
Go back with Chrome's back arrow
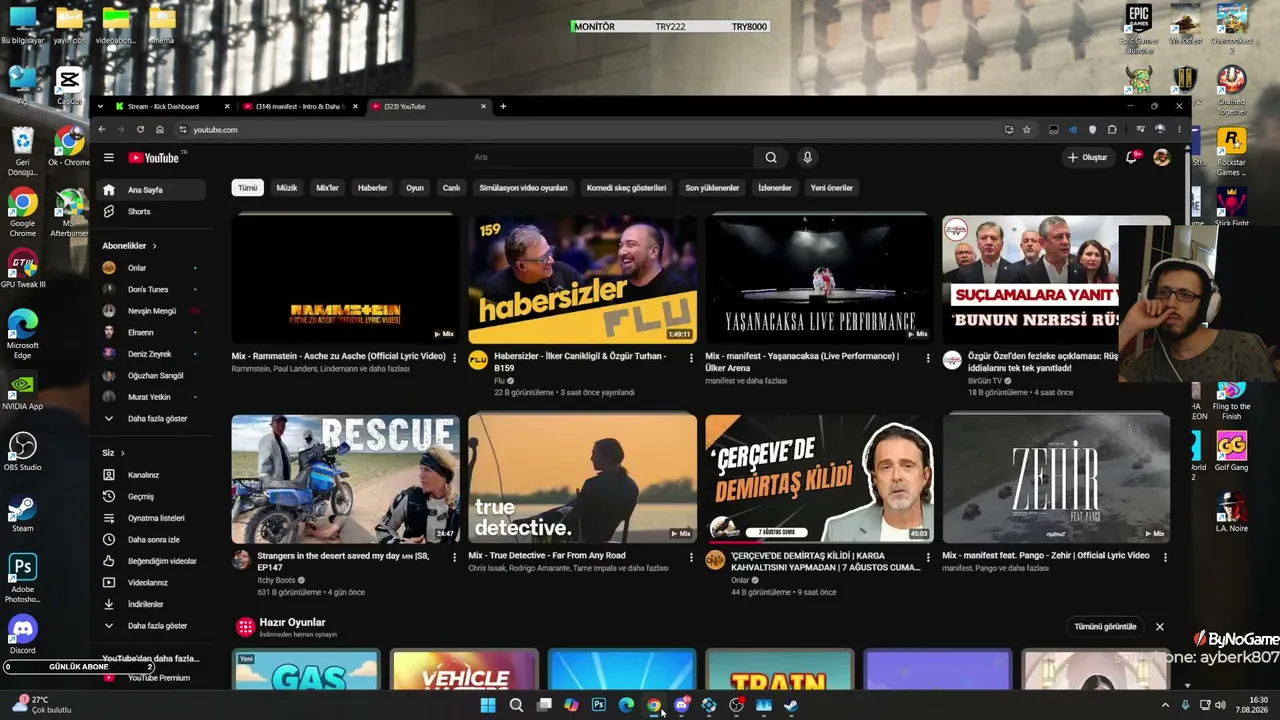pos(101,129)
